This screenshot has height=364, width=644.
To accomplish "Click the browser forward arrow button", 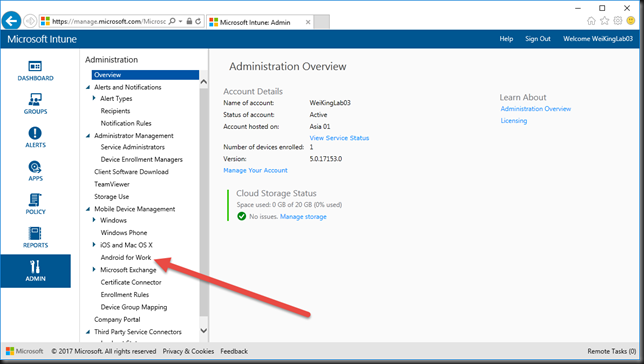I will point(30,21).
